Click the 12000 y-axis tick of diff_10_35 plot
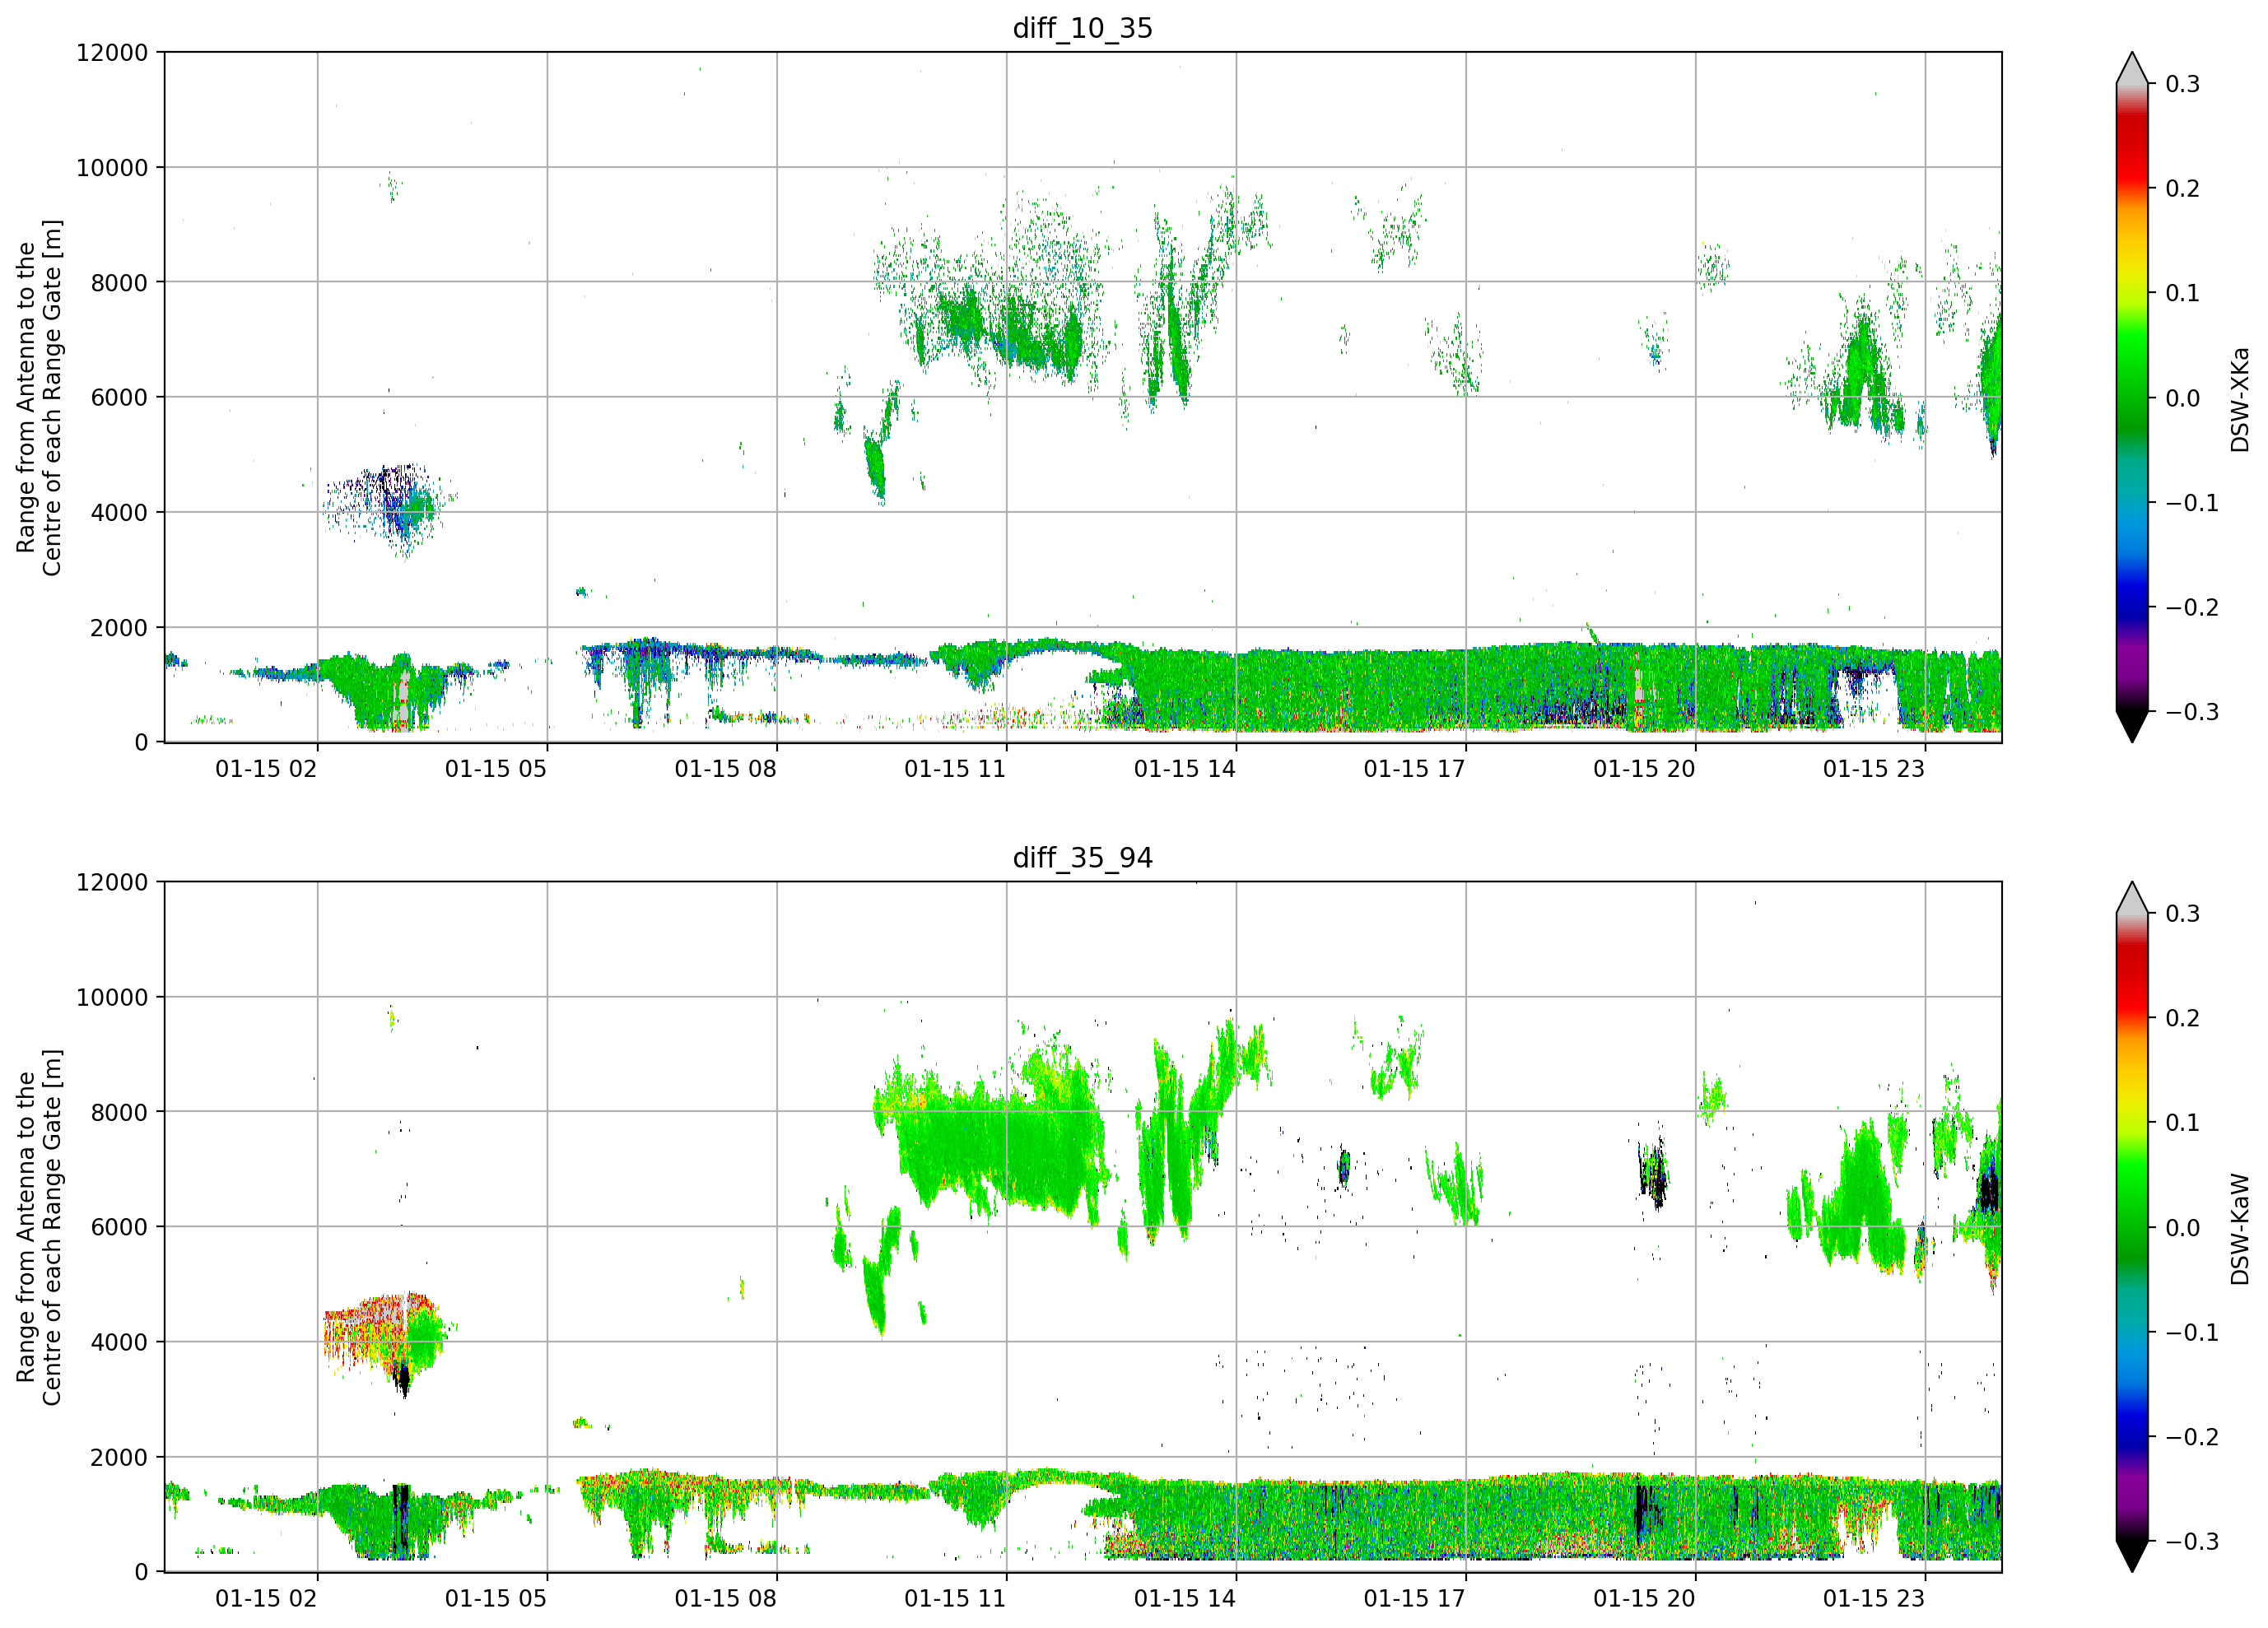Viewport: 2268px width, 1628px height. tap(112, 53)
